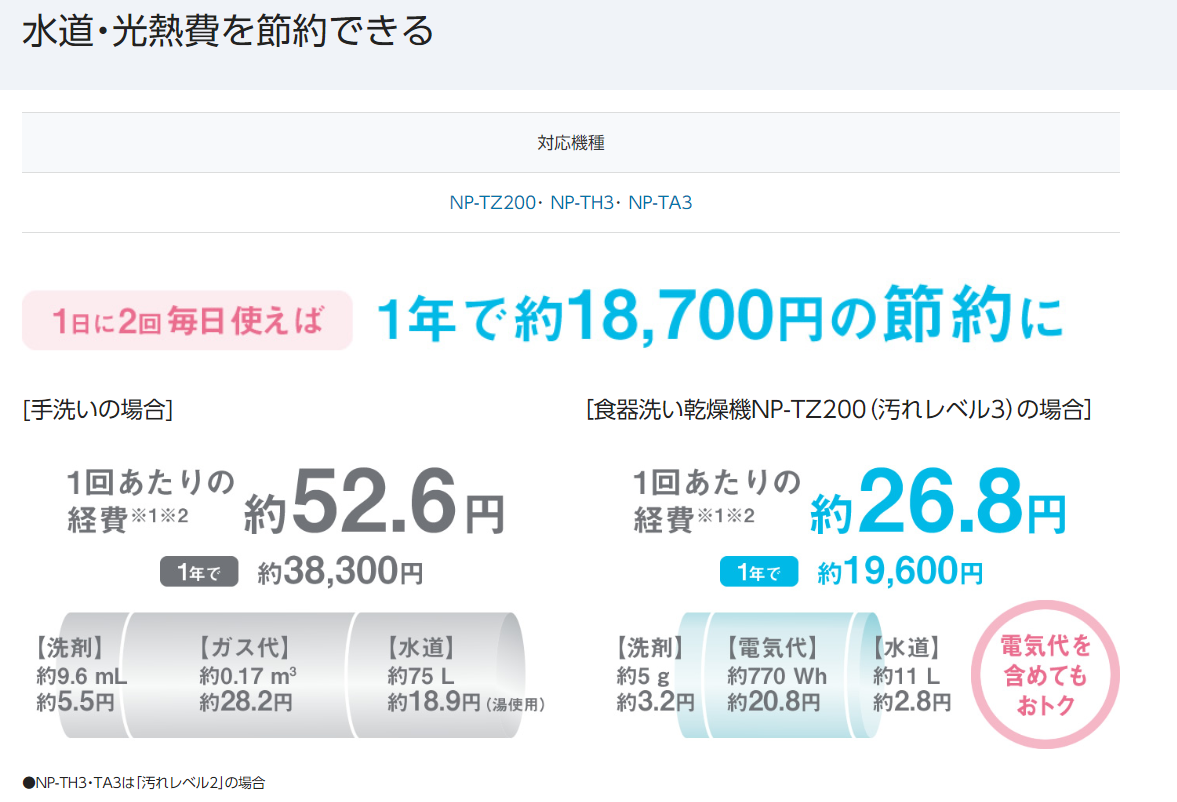
Task: Click the 約9.6 mL detergent value
Action: [x=82, y=676]
